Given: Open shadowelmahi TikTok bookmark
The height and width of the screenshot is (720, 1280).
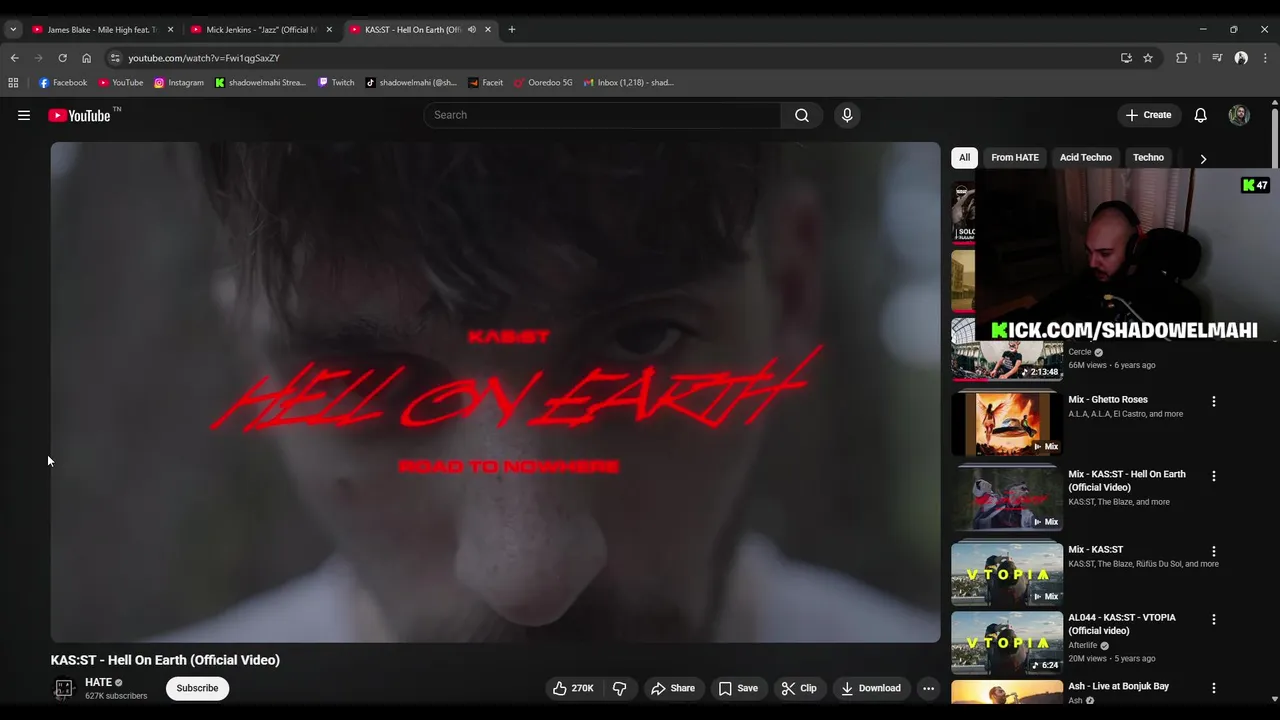Looking at the screenshot, I should 411,83.
